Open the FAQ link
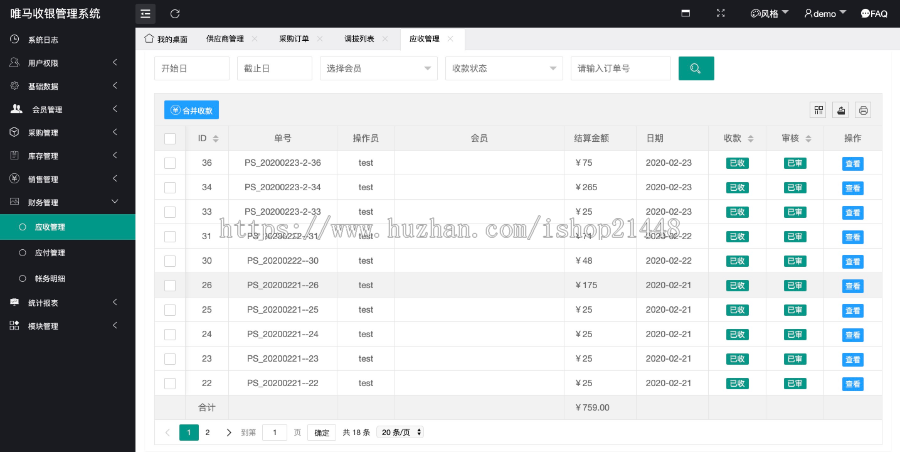This screenshot has width=900, height=452. 874,14
